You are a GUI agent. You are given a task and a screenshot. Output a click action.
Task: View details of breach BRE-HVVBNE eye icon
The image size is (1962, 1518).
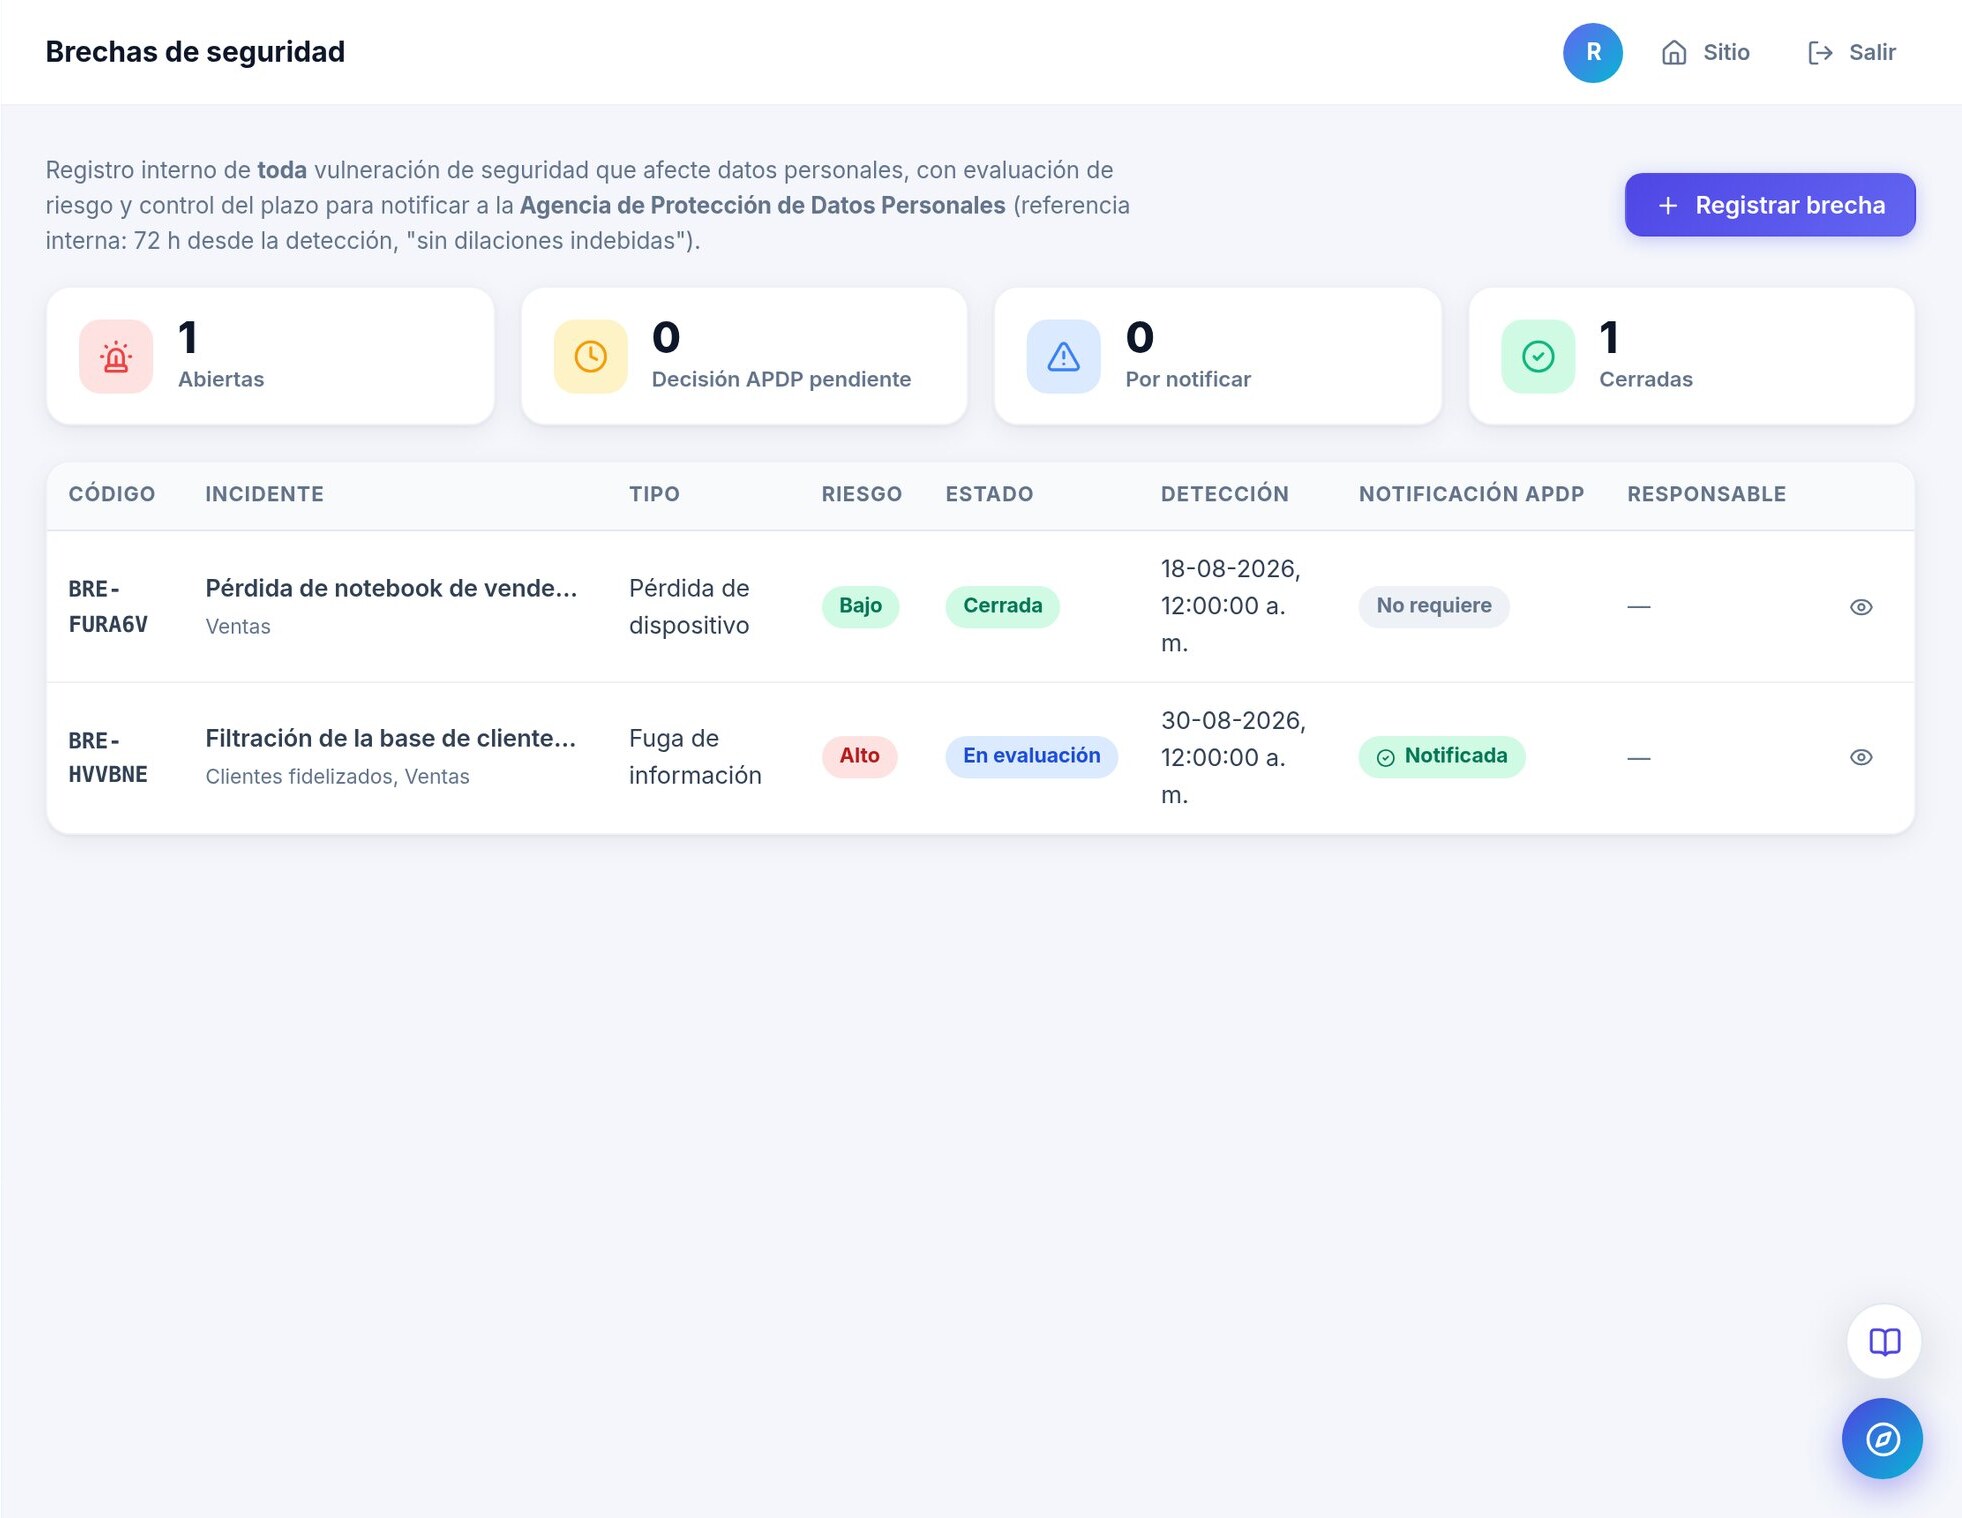click(1860, 757)
